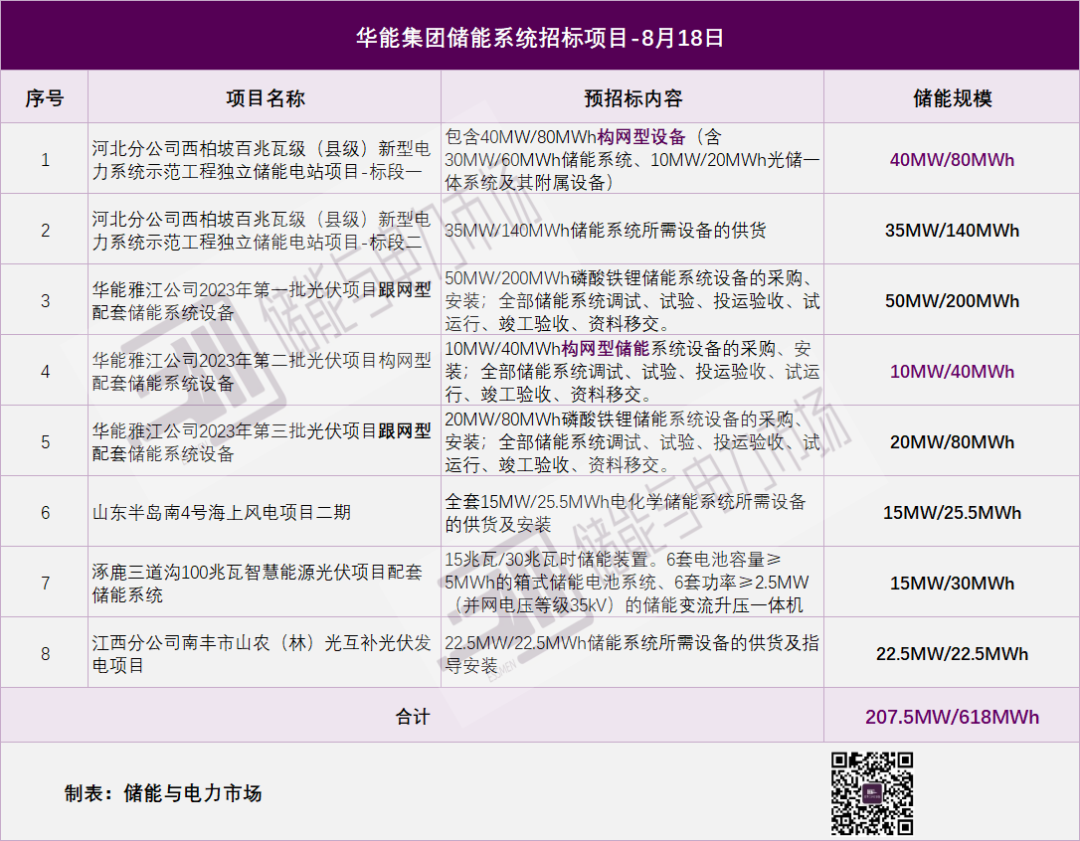
Task: Select the 序号 column header
Action: (x=44, y=98)
